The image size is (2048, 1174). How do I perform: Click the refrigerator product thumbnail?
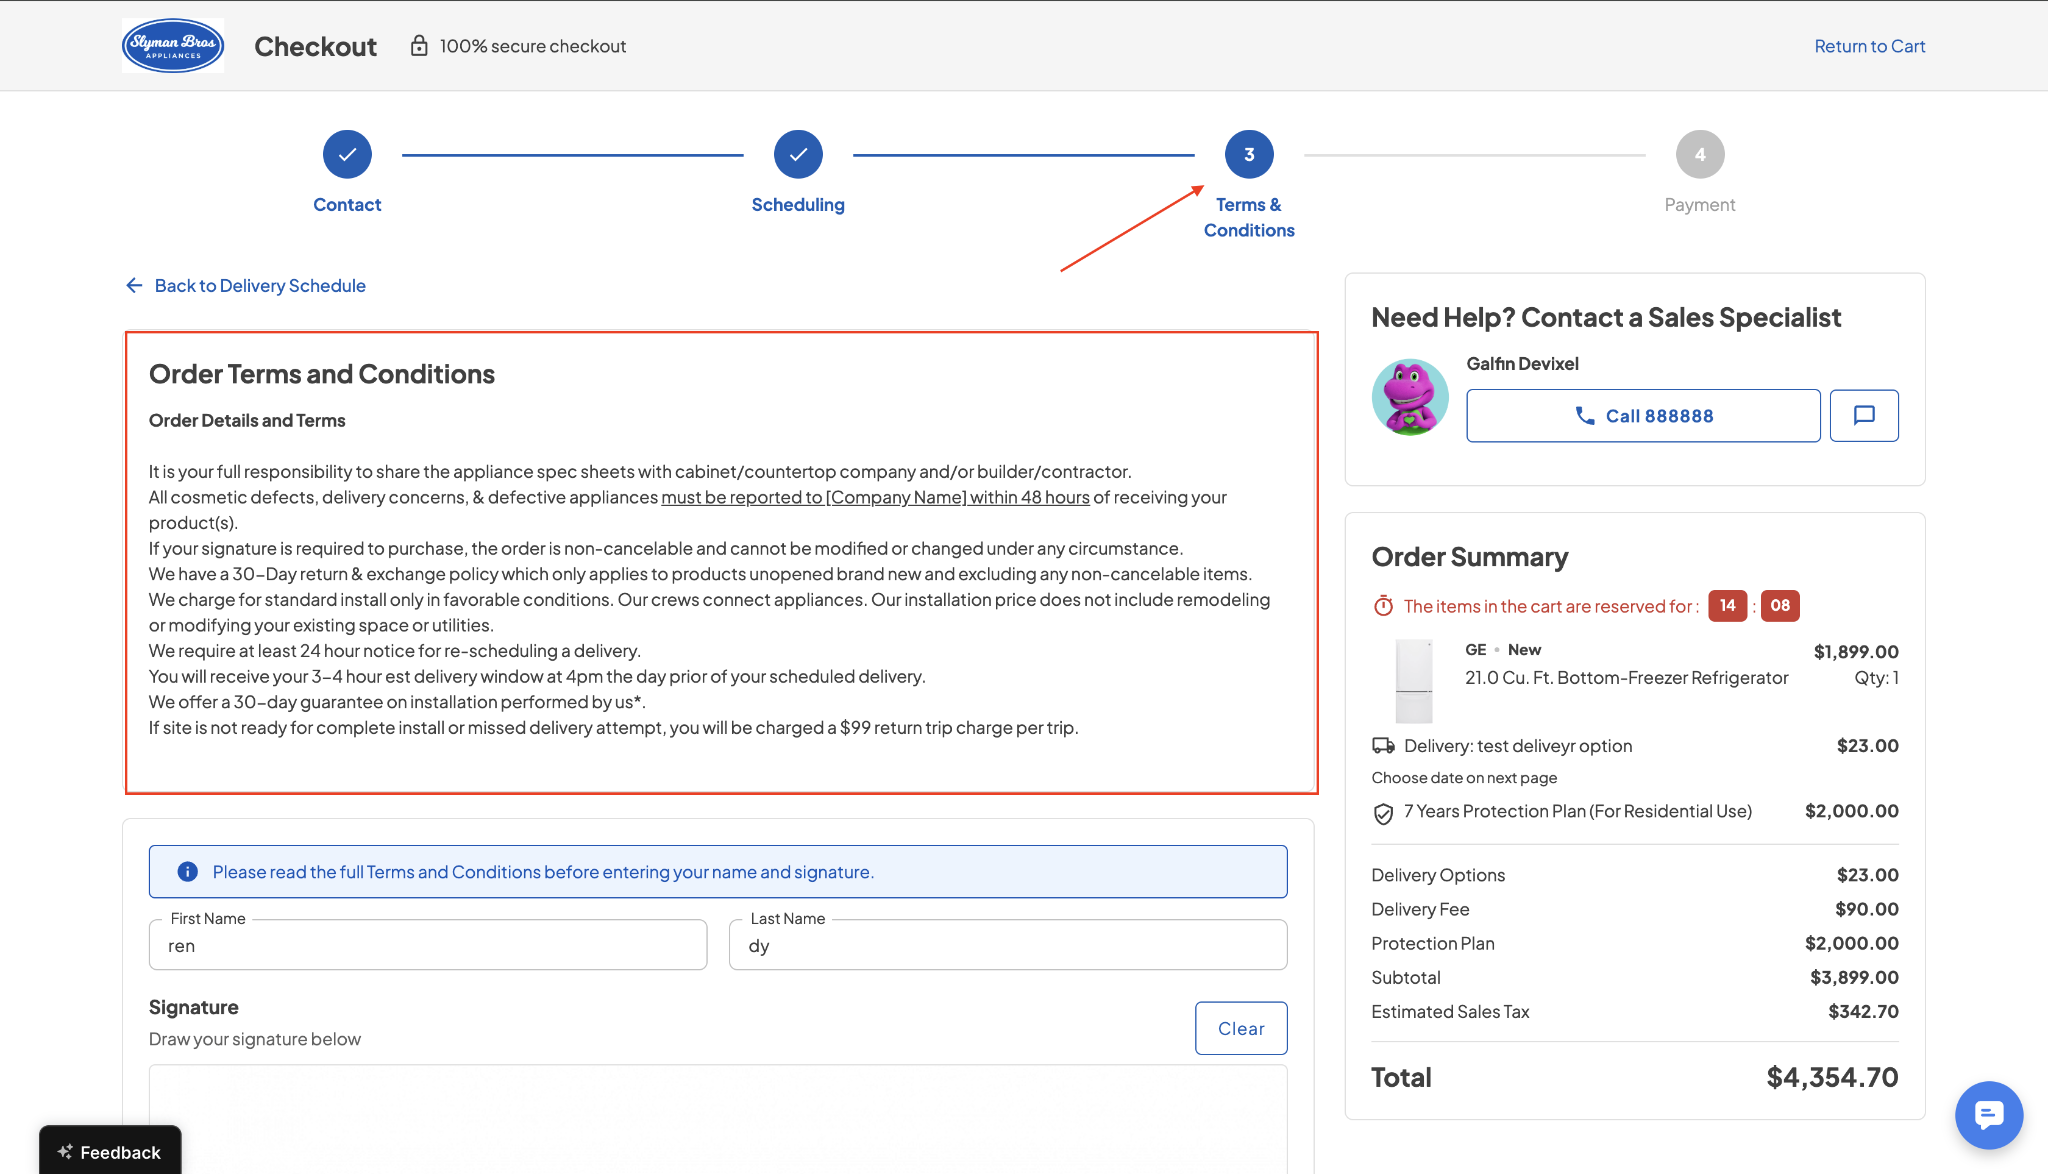point(1414,681)
